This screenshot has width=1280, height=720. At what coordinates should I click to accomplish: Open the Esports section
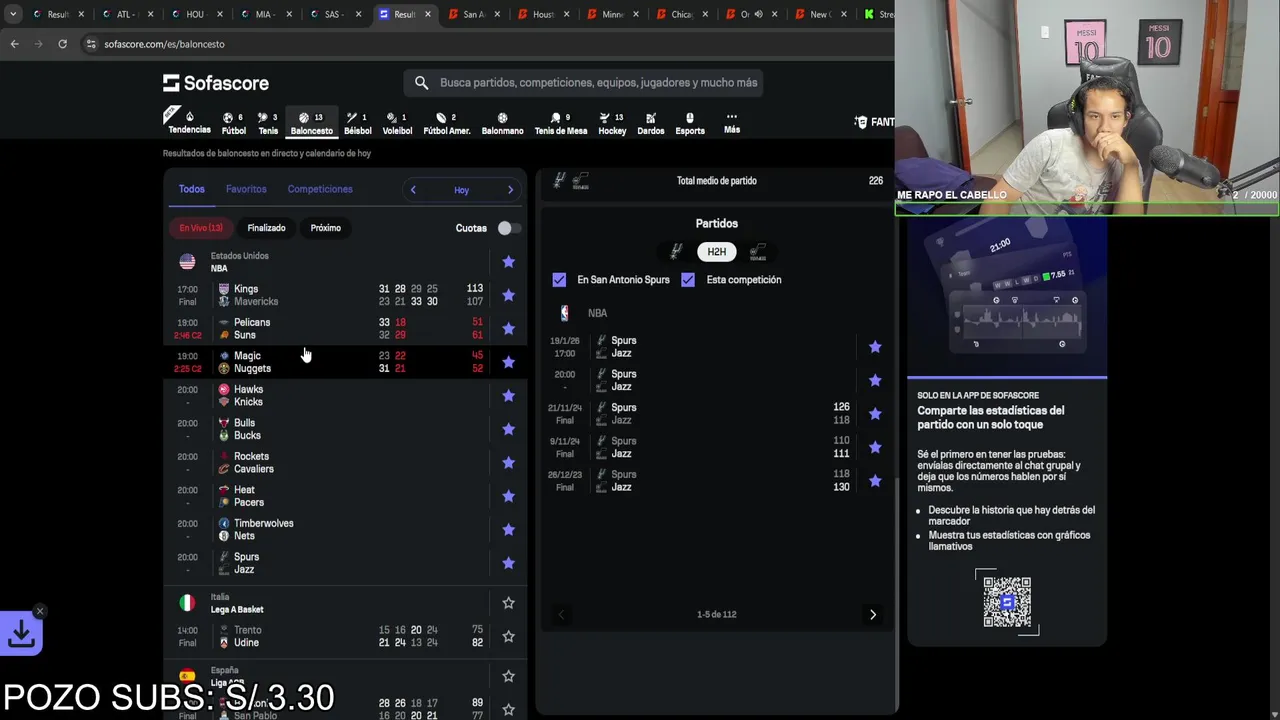tap(690, 123)
